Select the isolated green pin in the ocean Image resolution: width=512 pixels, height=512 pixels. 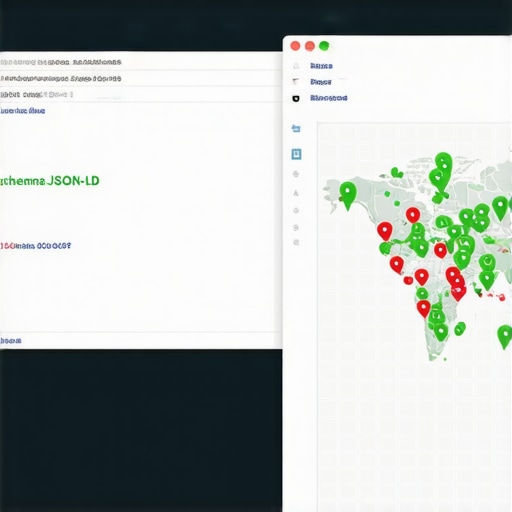click(x=505, y=337)
